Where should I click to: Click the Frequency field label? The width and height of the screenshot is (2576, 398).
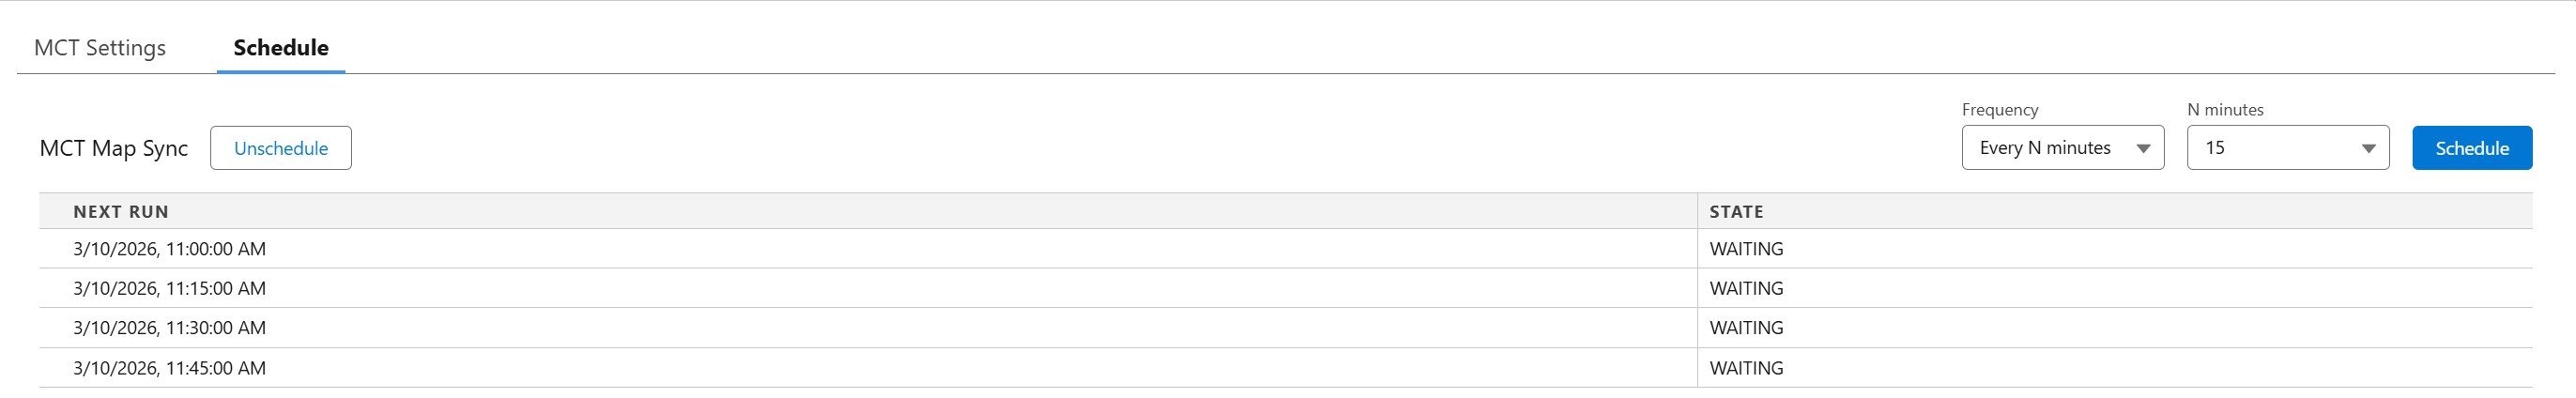1999,110
